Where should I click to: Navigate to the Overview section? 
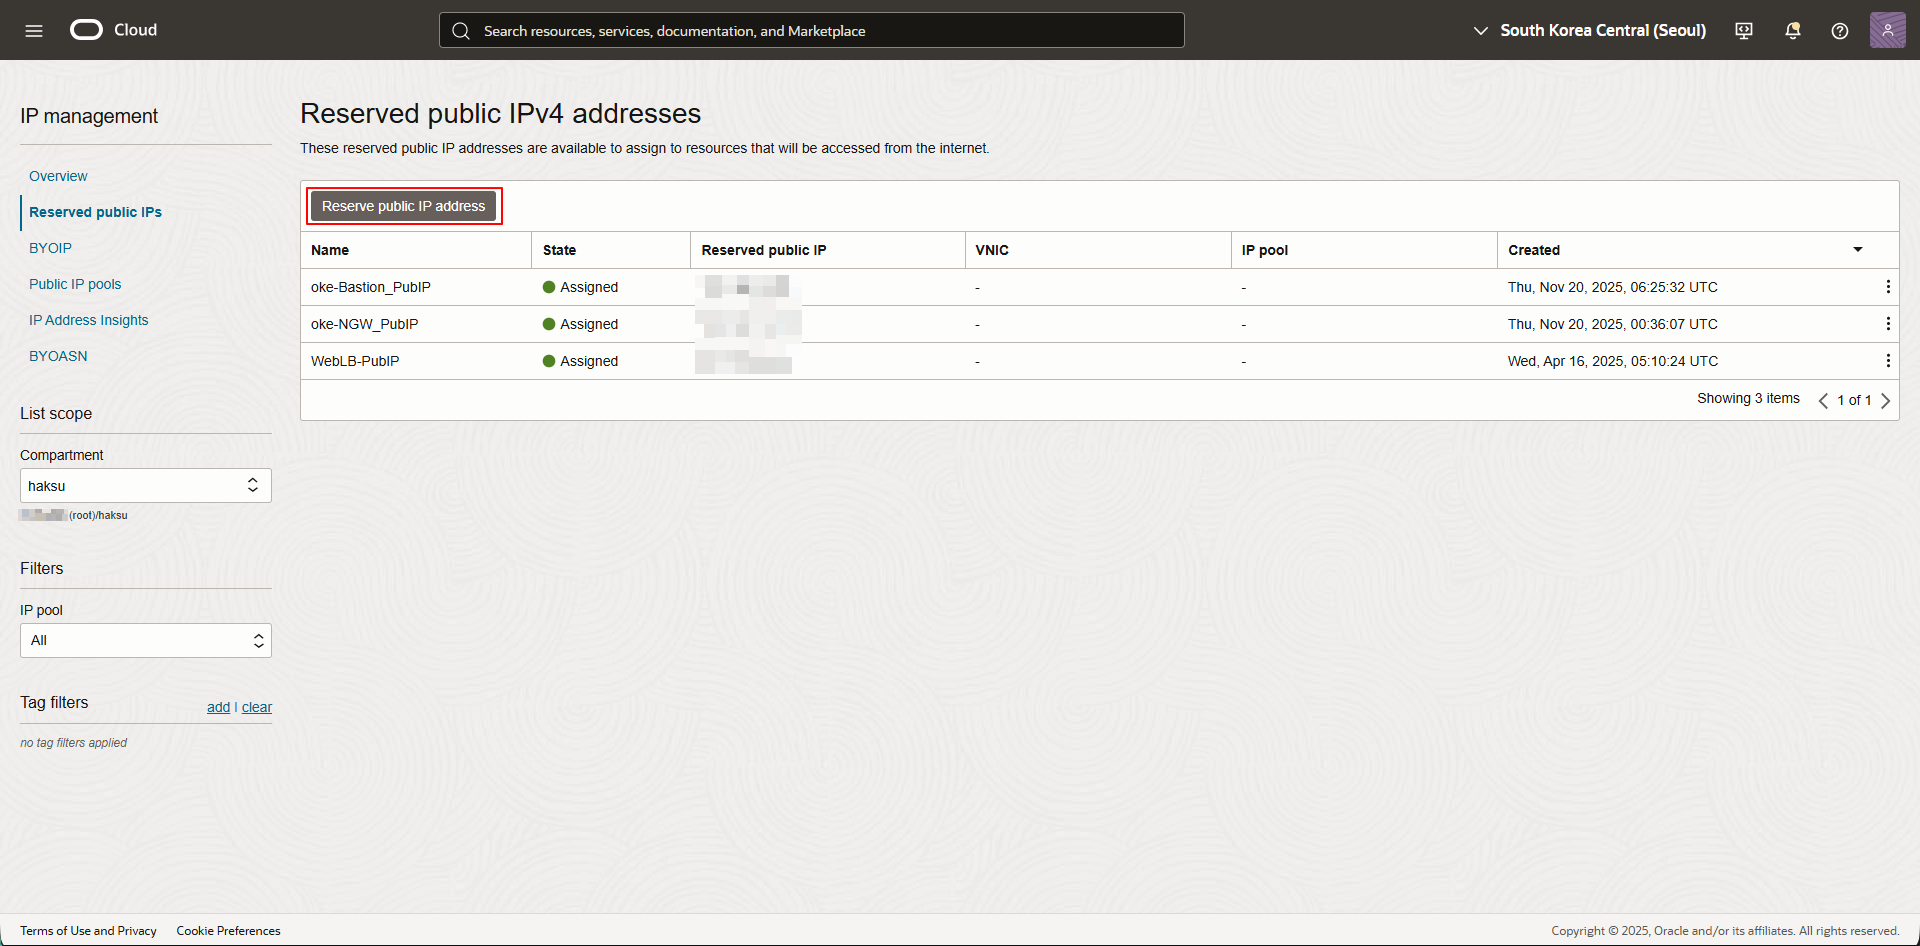click(58, 176)
